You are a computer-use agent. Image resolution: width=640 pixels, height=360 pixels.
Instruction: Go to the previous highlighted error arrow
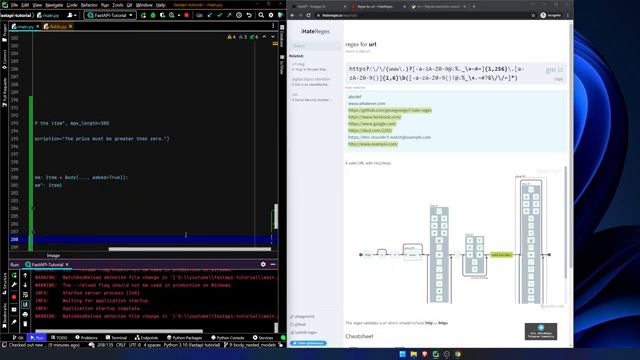[264, 37]
